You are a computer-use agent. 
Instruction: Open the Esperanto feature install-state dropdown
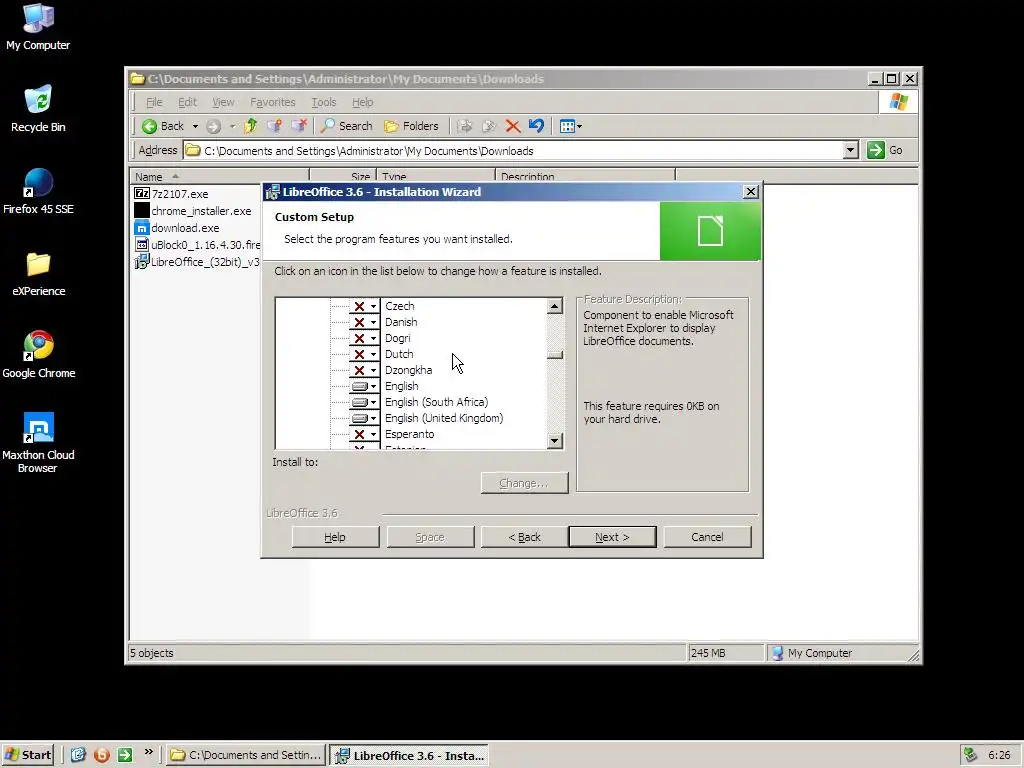[364, 434]
